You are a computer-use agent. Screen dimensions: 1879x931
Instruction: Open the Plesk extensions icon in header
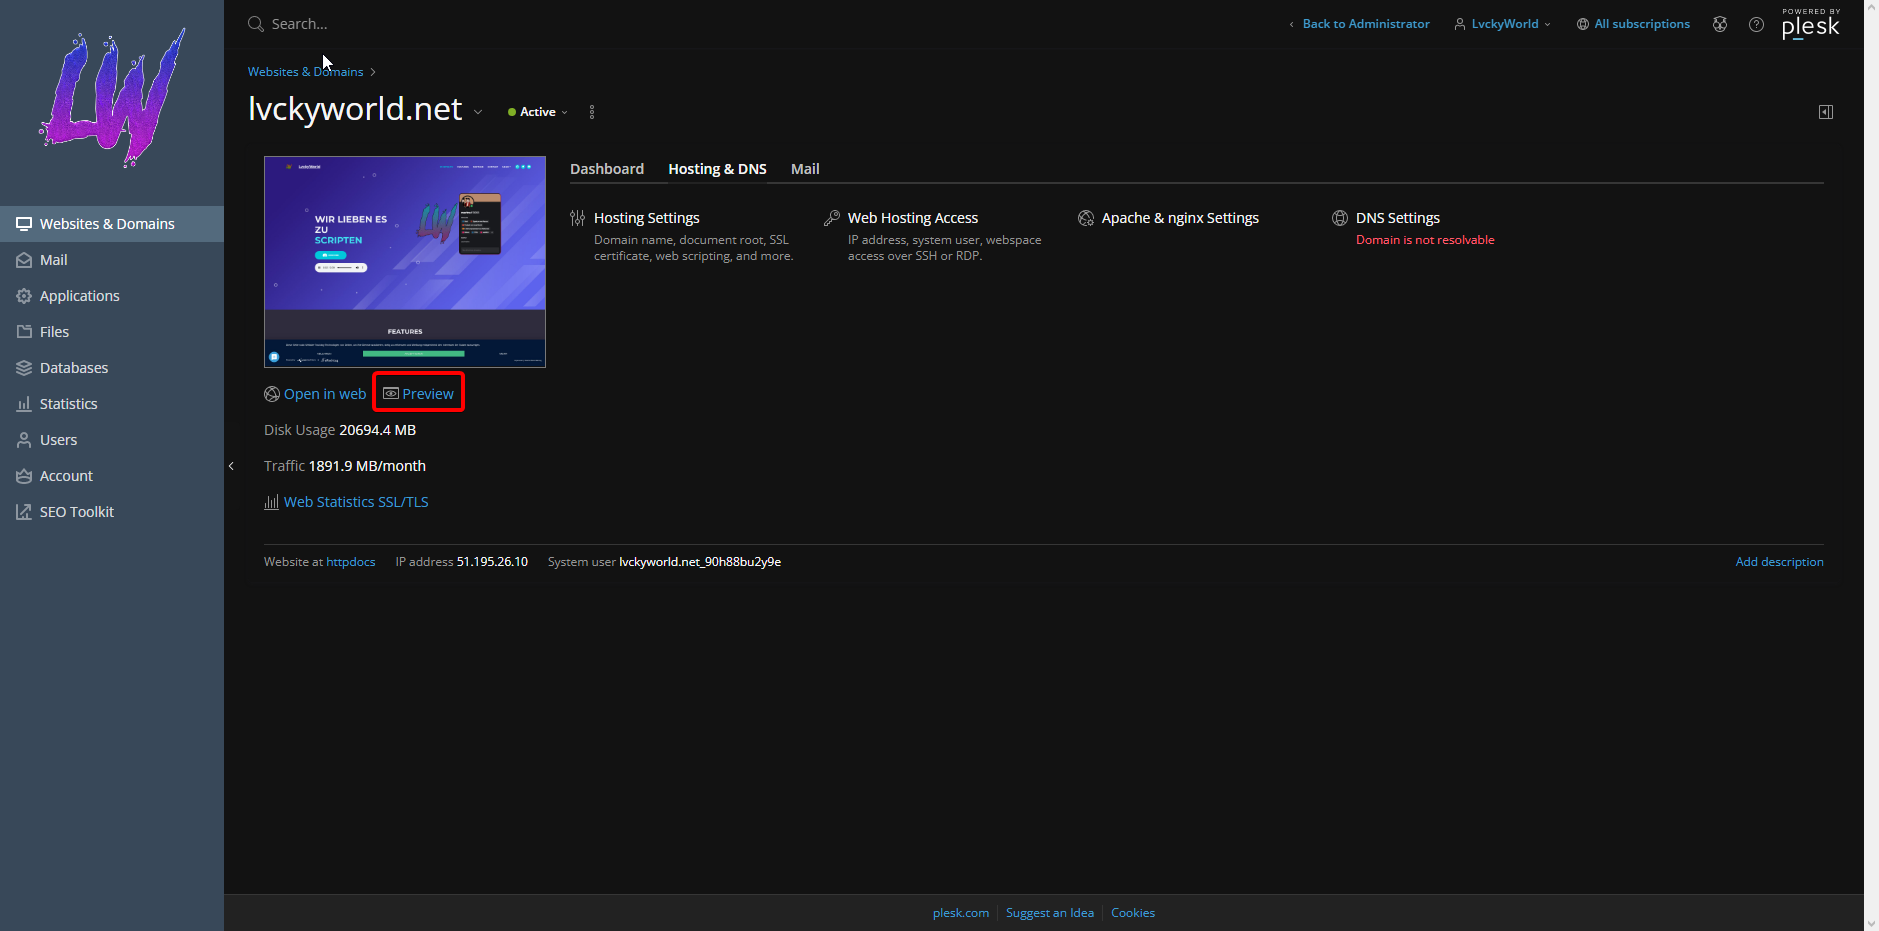[1720, 24]
